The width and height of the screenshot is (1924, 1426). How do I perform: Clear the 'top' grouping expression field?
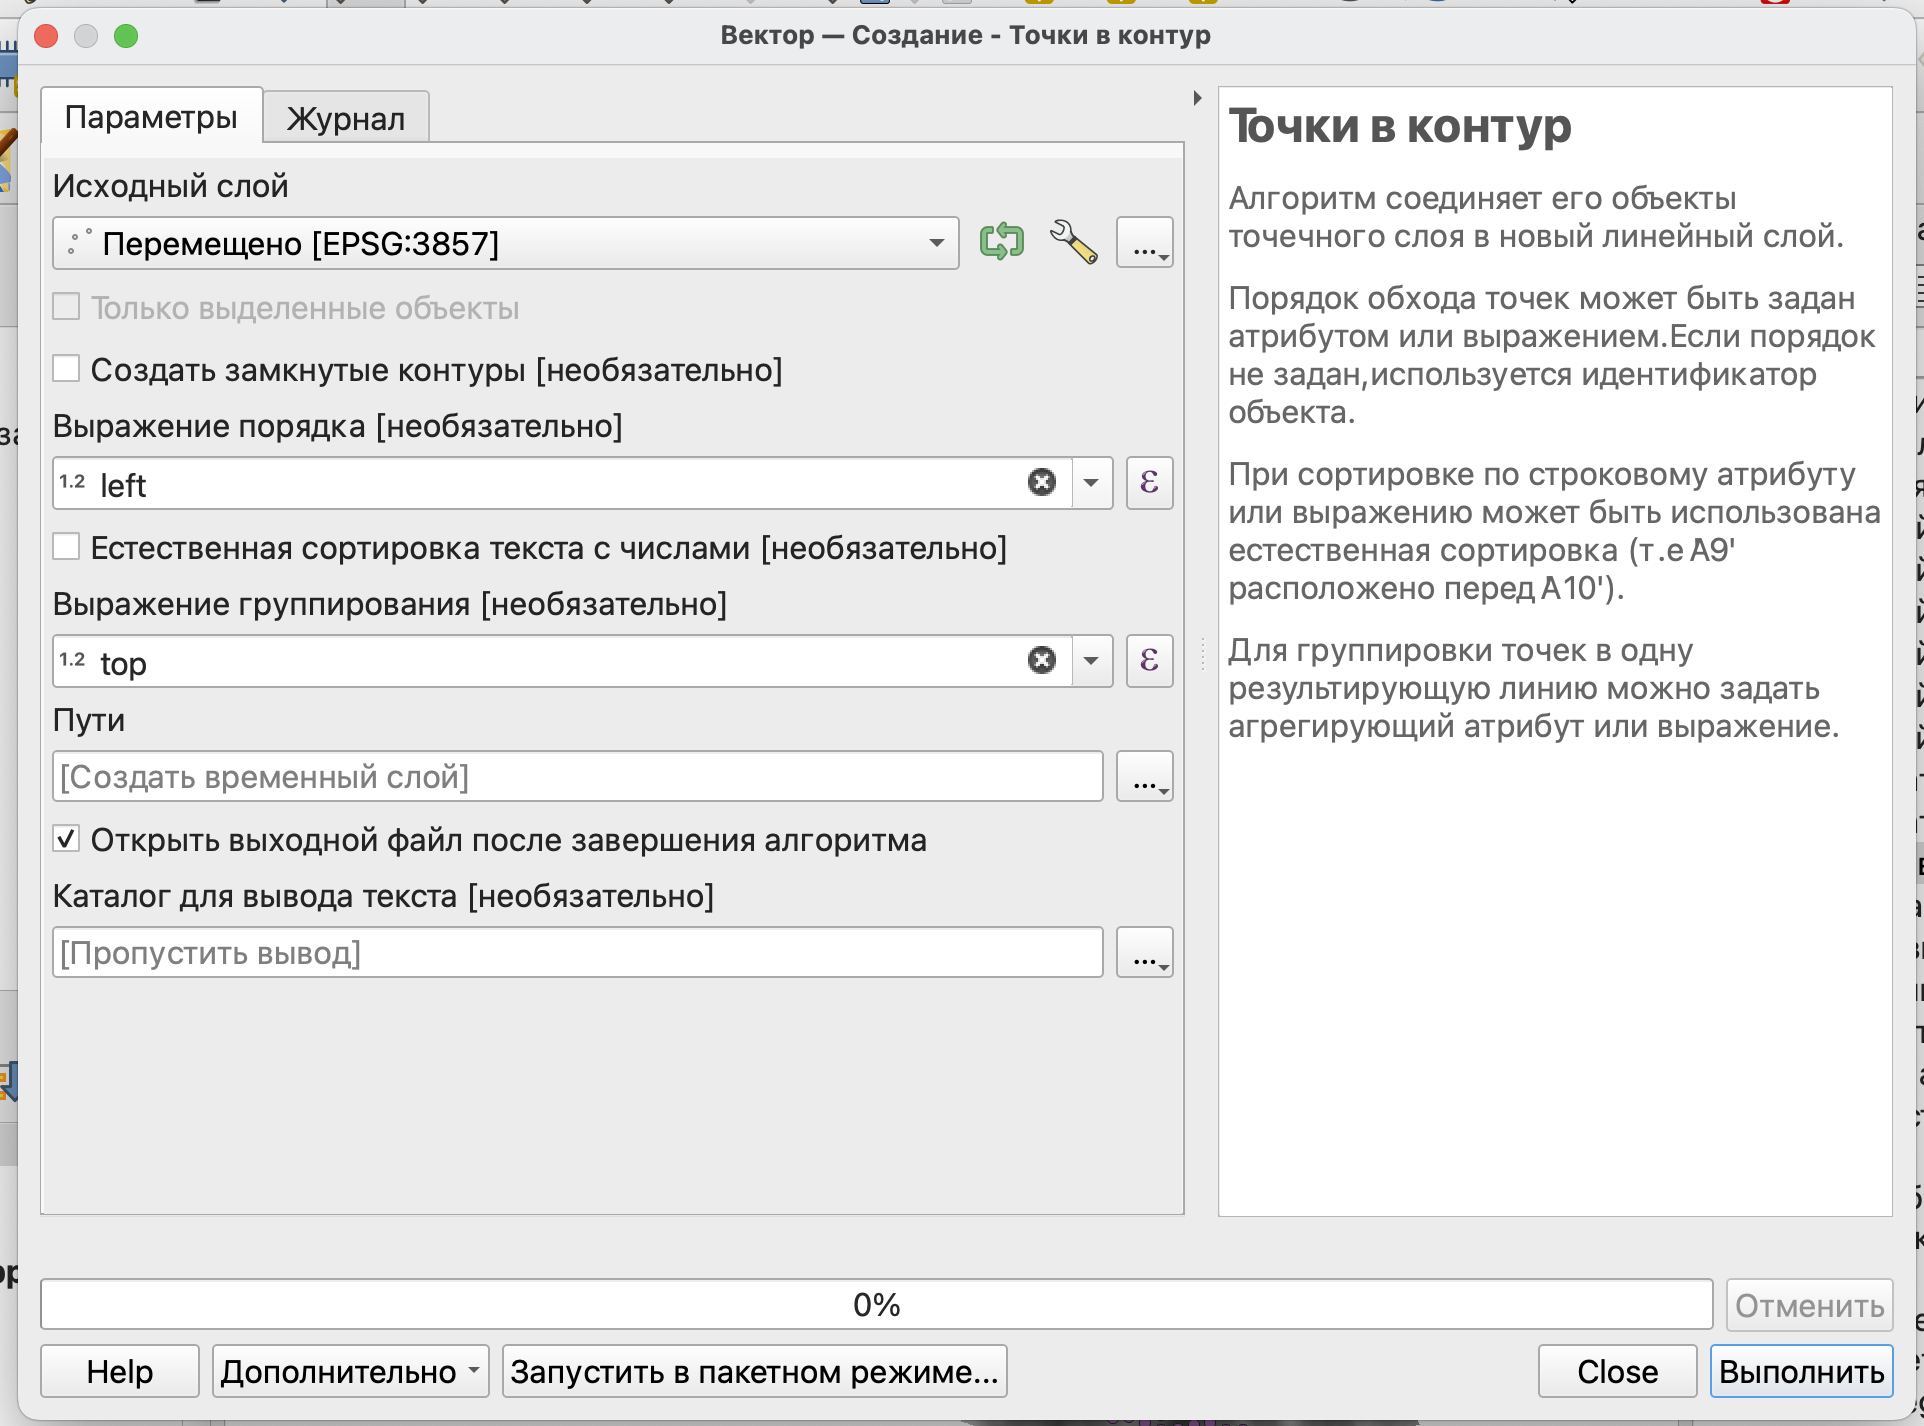[x=1041, y=660]
